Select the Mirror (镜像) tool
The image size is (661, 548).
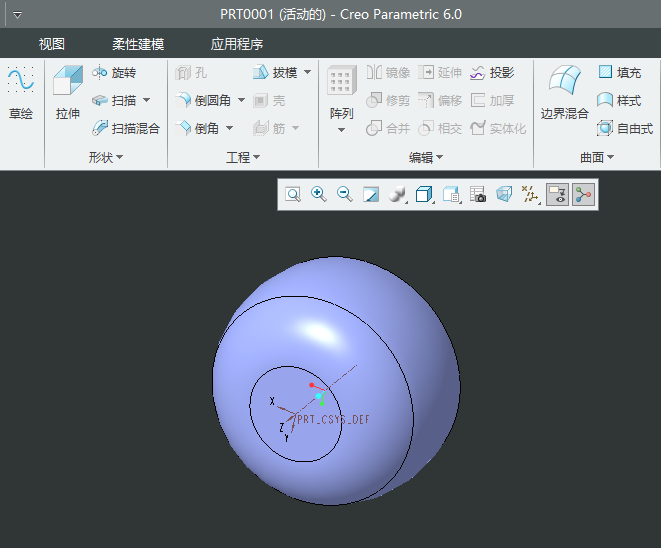coord(388,73)
